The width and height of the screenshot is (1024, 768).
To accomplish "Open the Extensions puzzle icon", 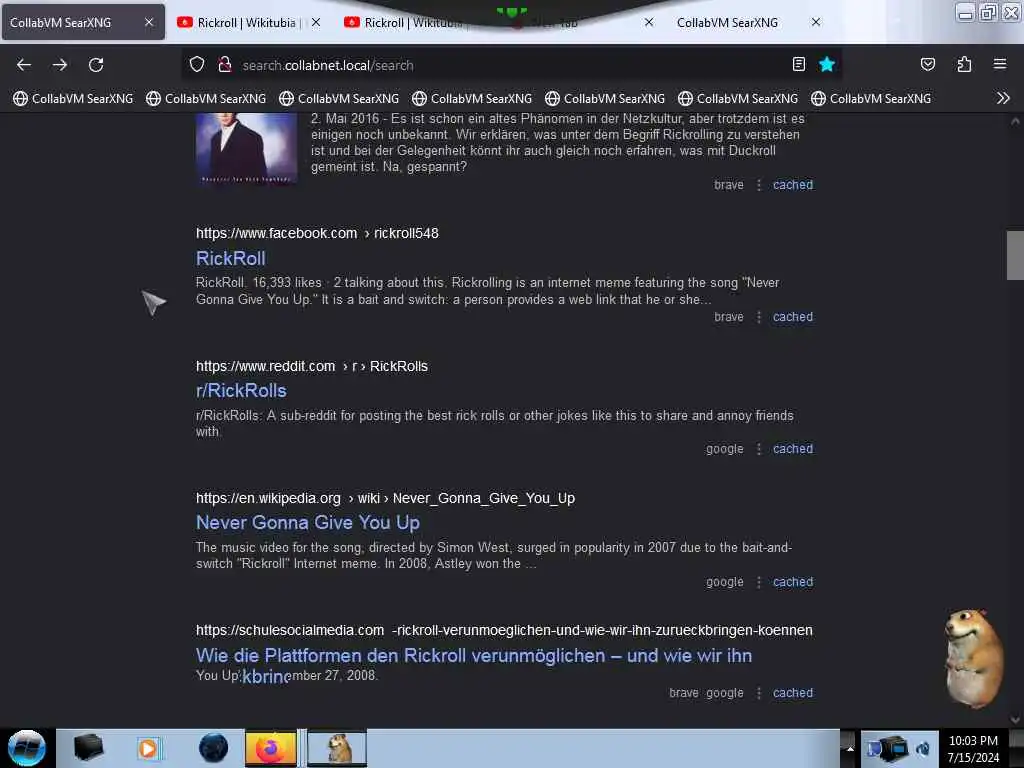I will tap(964, 64).
